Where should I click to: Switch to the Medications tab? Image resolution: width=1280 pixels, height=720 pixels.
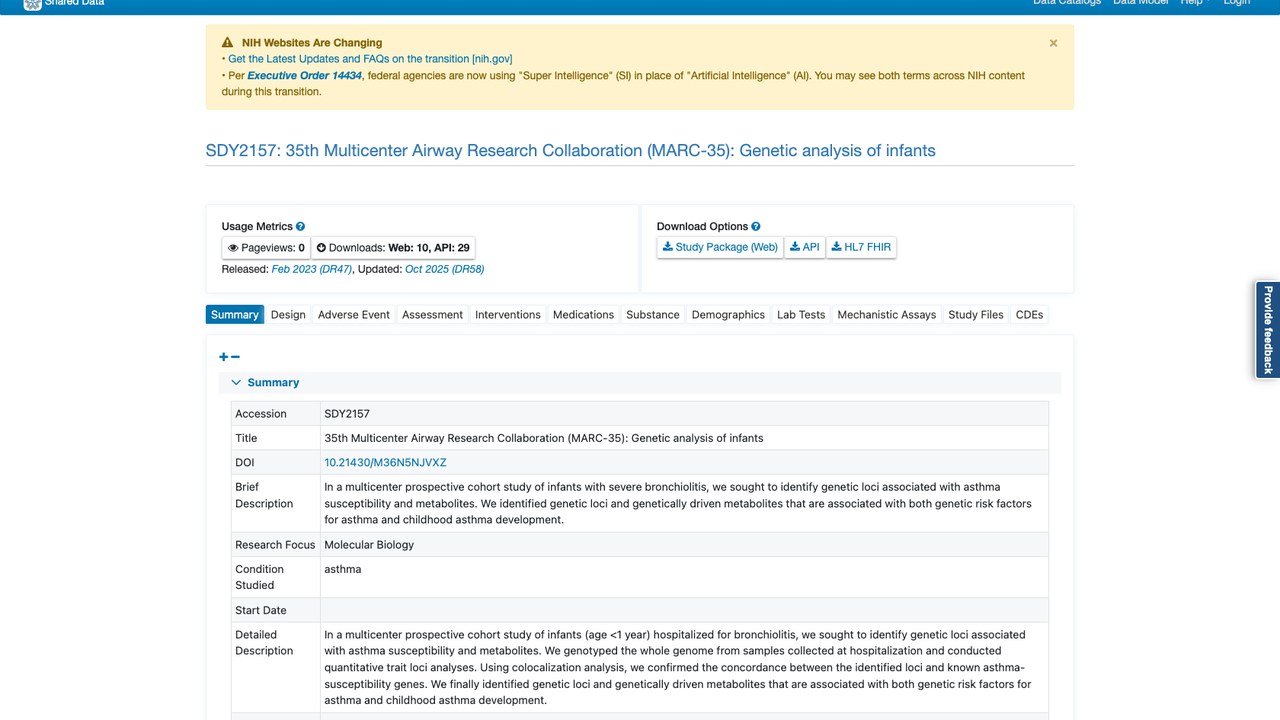tap(583, 314)
